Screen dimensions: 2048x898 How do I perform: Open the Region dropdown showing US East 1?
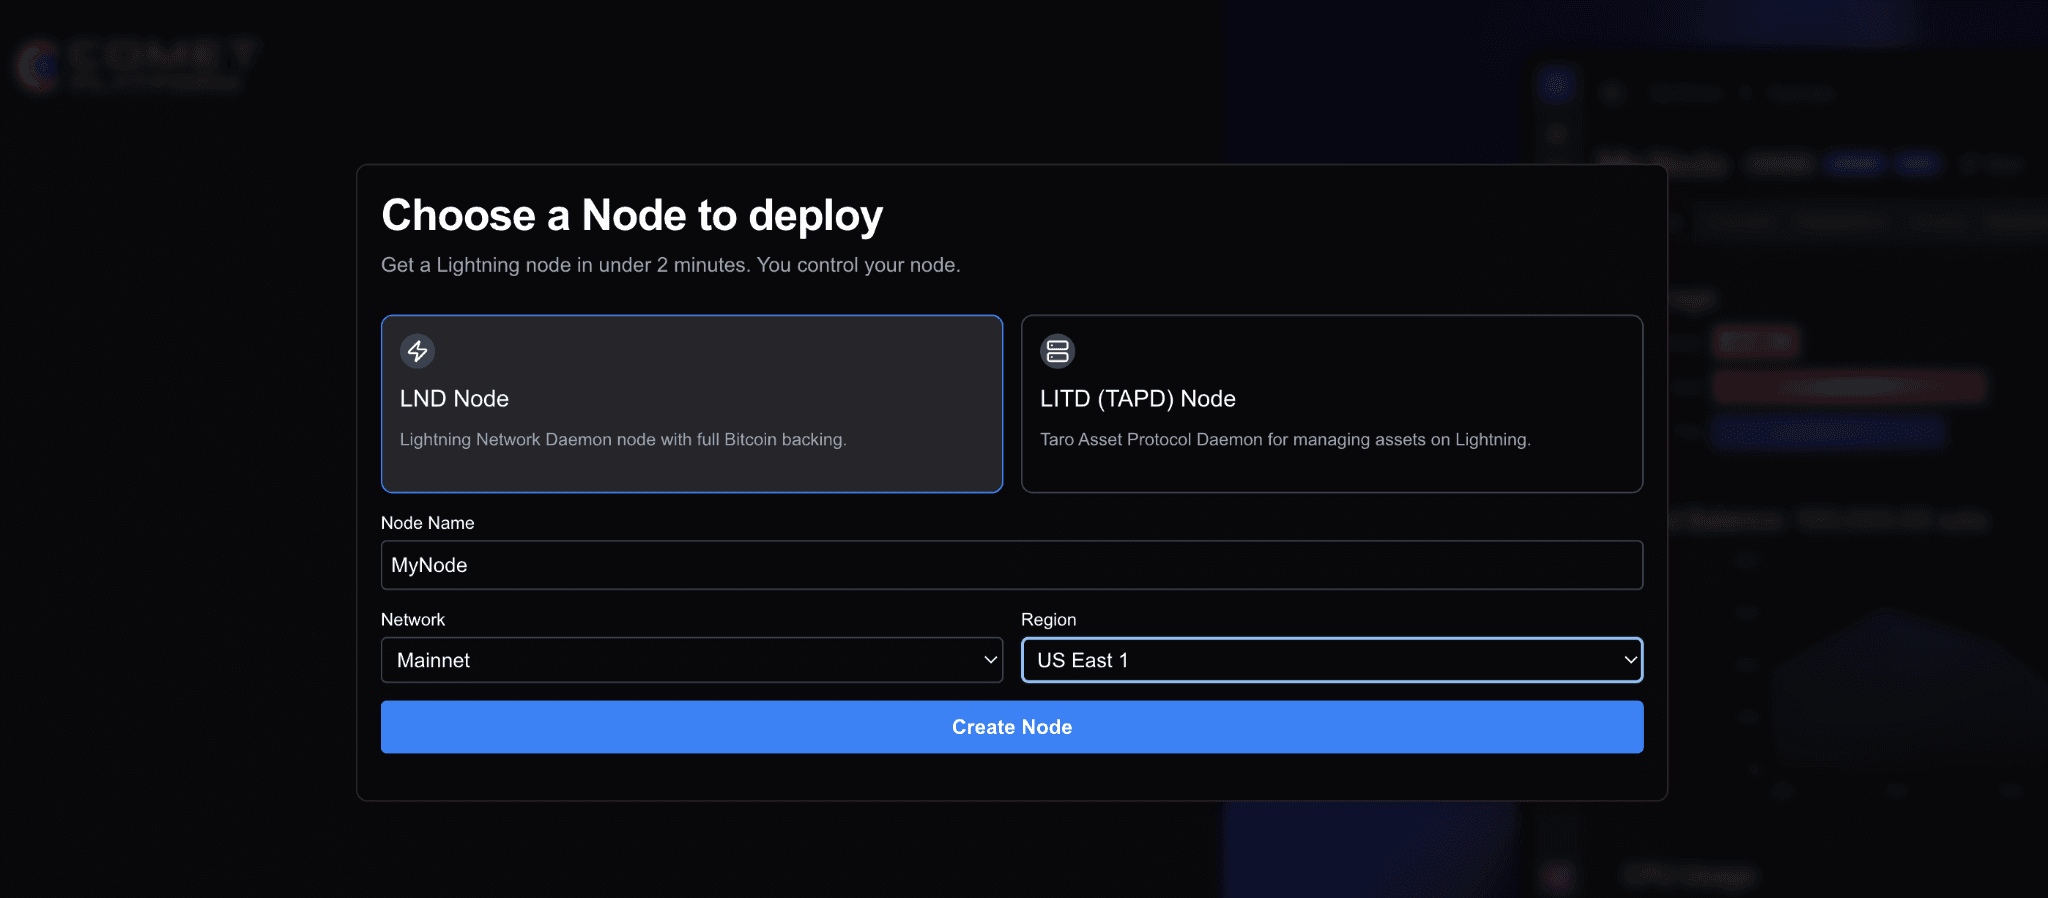[1331, 660]
